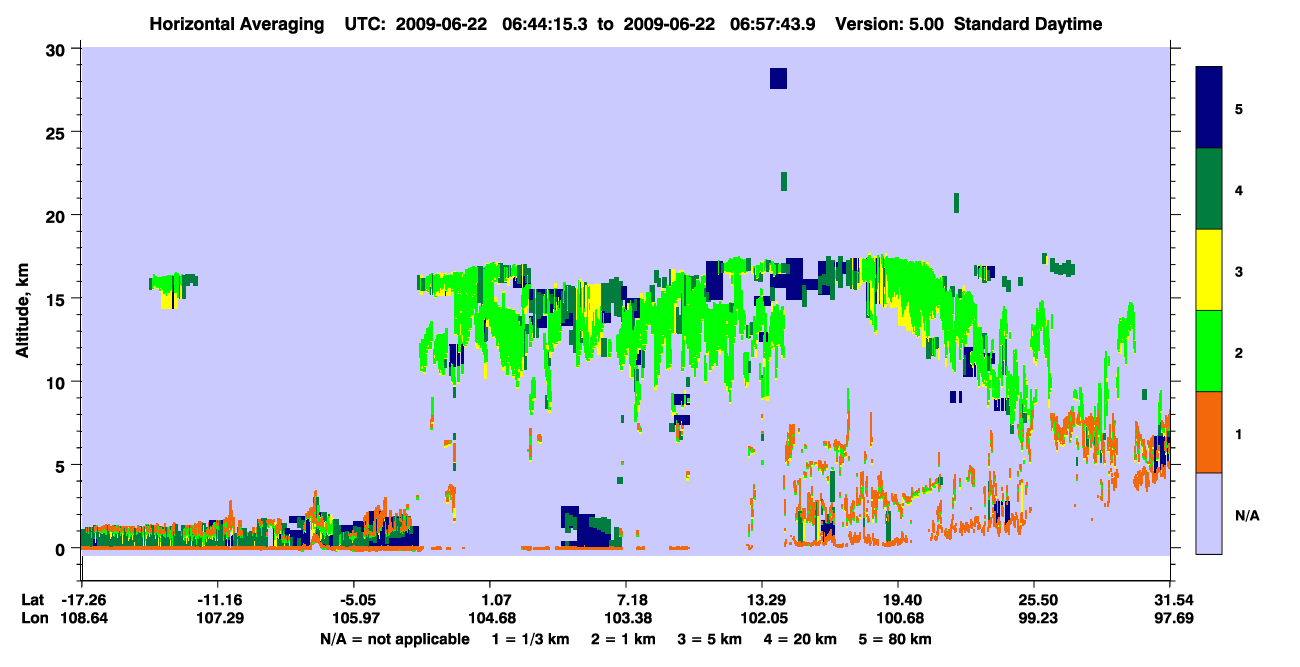Click 'Version: 5.00' in the title
The image size is (1300, 667).
tap(889, 24)
